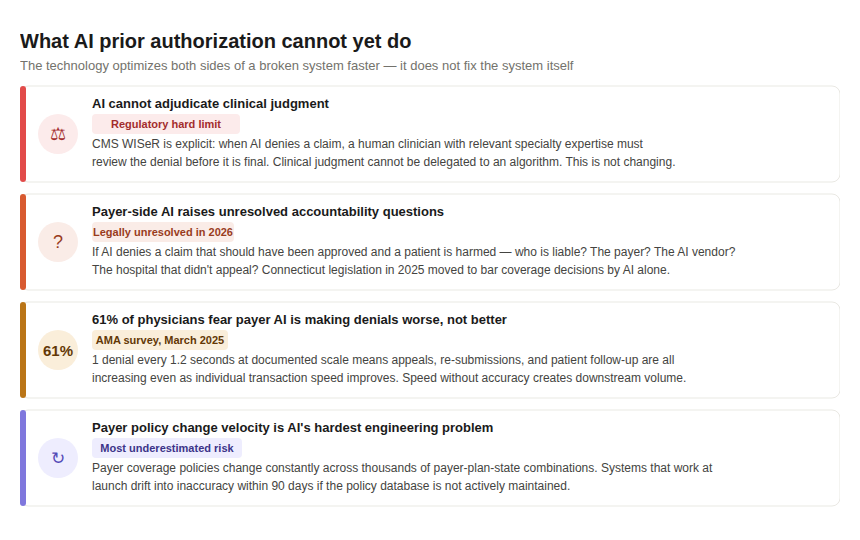
Task: Click the CMS WISeR description paragraph
Action: pyautogui.click(x=383, y=153)
